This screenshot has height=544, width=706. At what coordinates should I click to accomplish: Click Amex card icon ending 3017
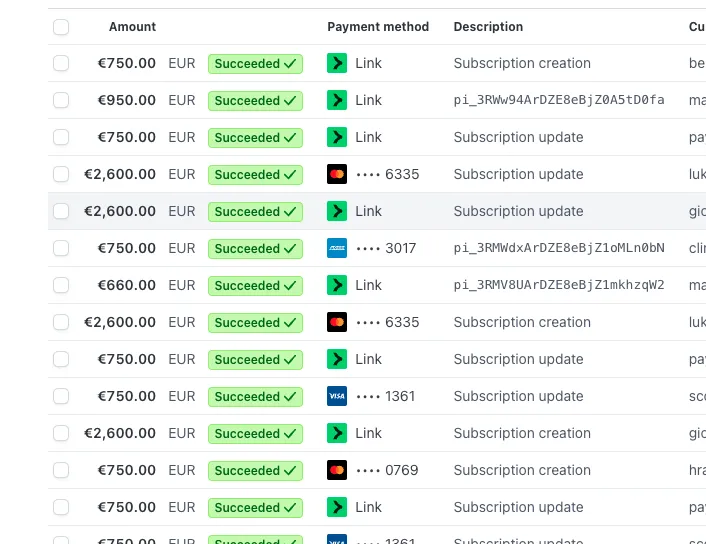click(x=337, y=248)
